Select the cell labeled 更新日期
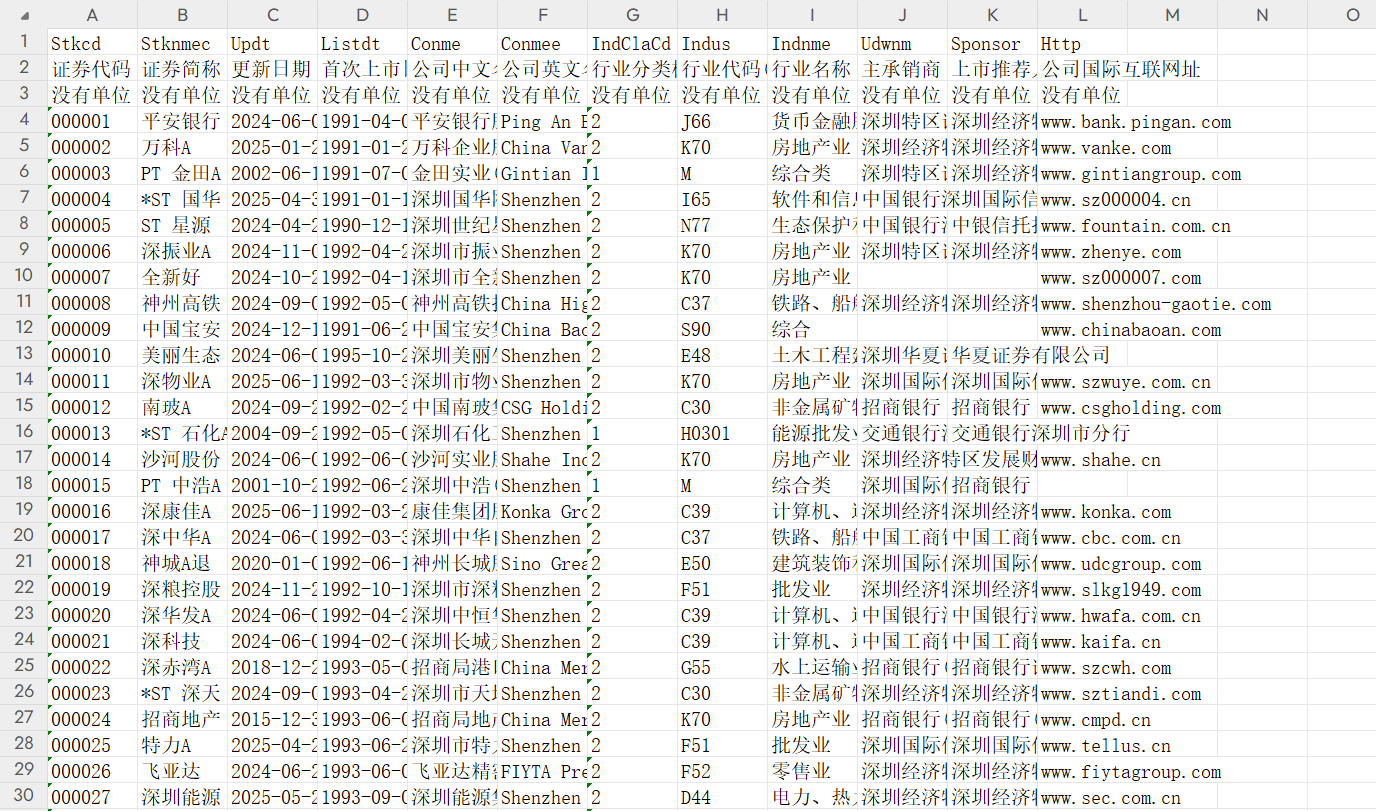This screenshot has width=1376, height=811. 273,69
